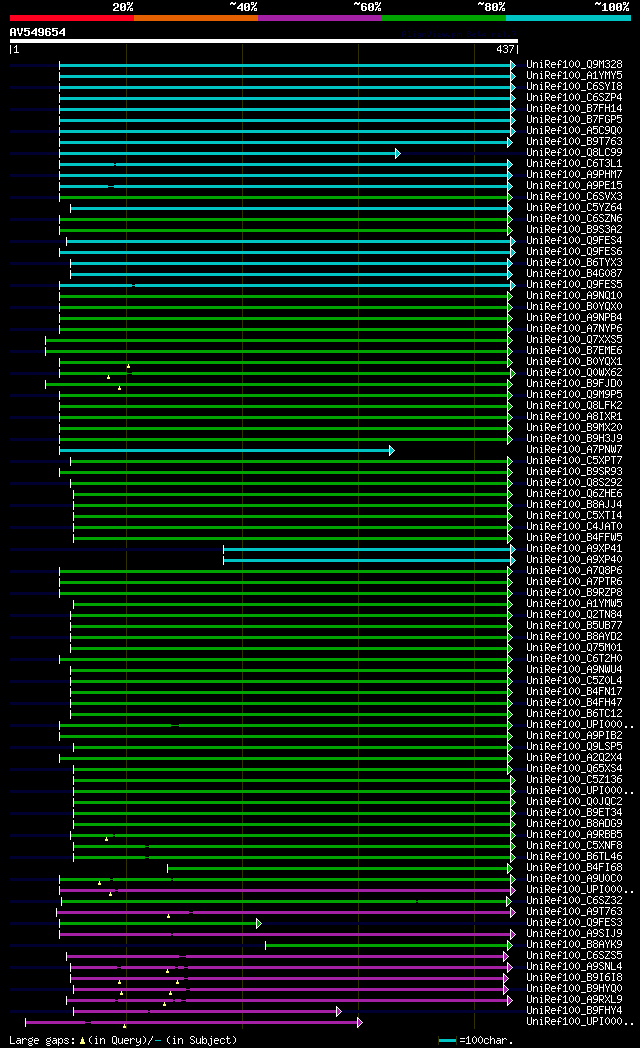Click the UniRef100_C6T2H0 label
The height and width of the screenshot is (1048, 640).
pos(574,659)
